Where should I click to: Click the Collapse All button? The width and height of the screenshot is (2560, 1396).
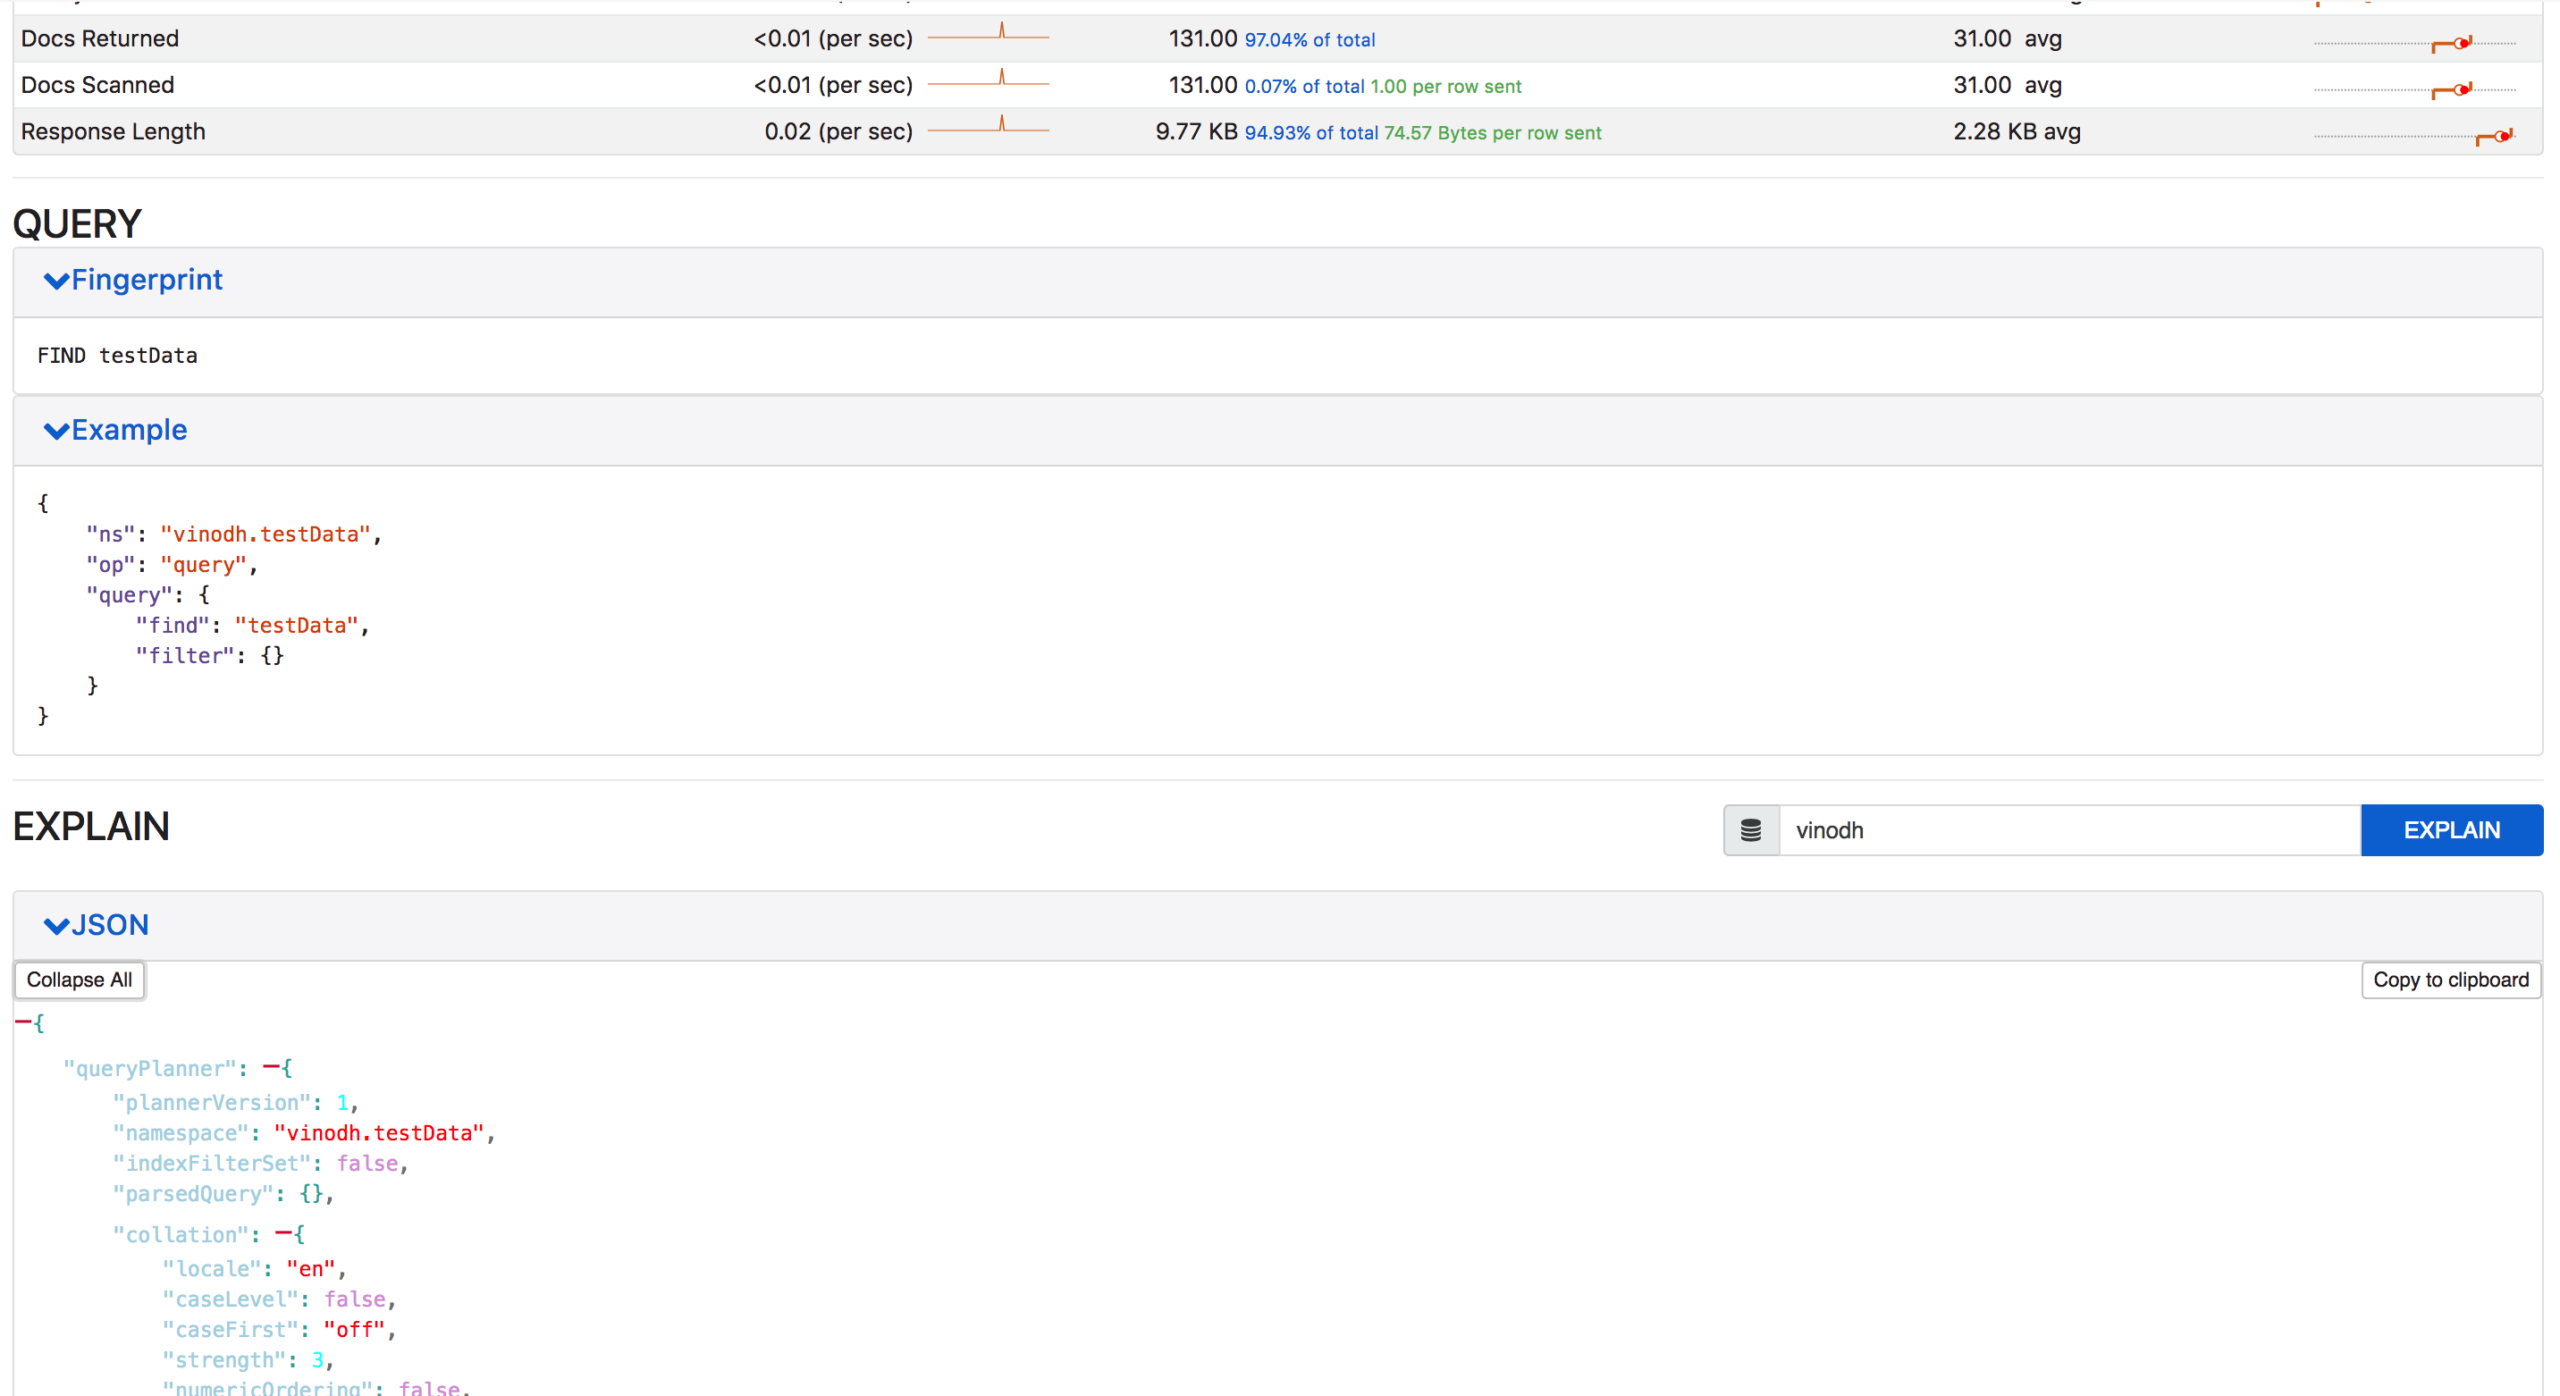coord(79,980)
